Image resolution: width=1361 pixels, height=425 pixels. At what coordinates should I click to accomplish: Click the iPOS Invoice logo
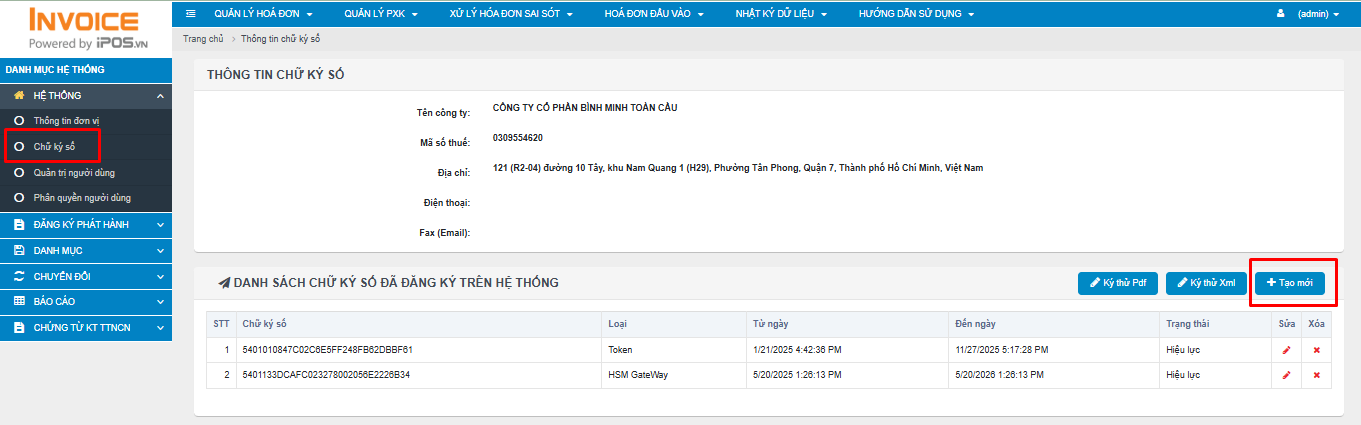pos(85,29)
